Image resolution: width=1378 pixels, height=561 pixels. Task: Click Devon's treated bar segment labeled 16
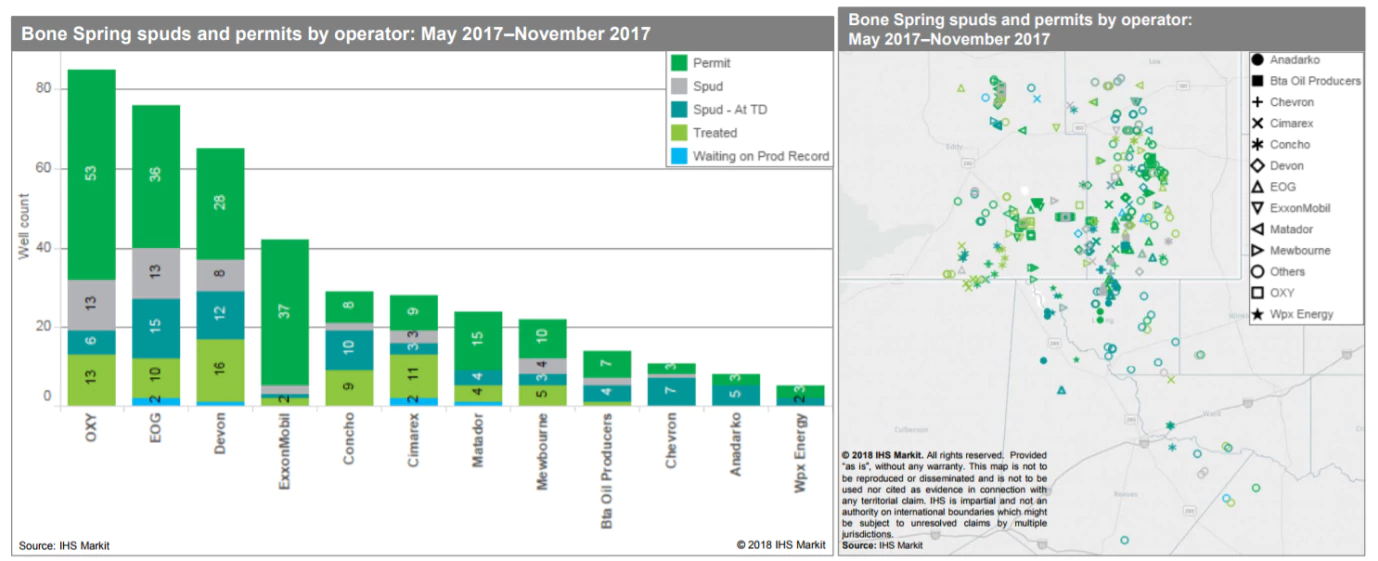pos(220,371)
